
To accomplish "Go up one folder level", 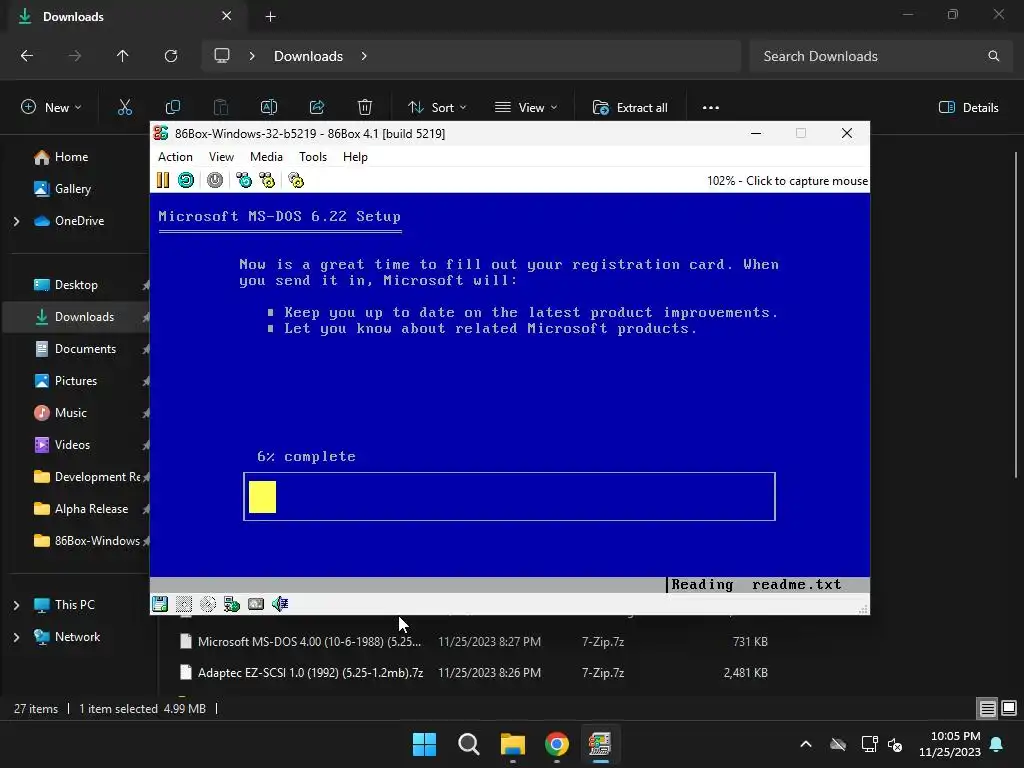I will 122,56.
